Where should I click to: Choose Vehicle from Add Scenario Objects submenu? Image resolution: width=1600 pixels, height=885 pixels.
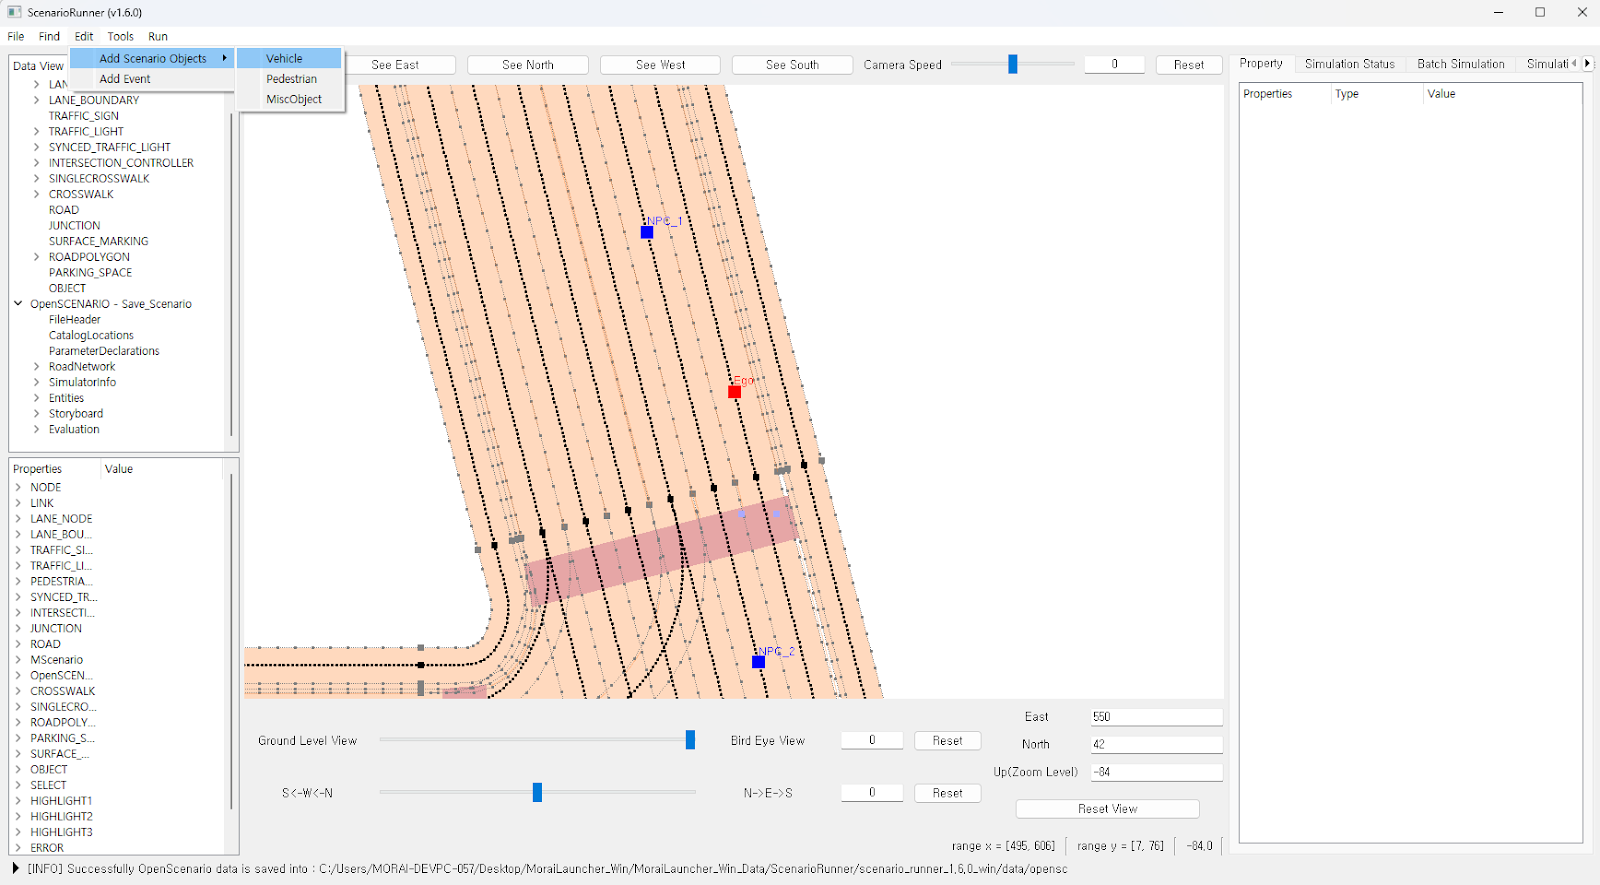[x=285, y=59]
